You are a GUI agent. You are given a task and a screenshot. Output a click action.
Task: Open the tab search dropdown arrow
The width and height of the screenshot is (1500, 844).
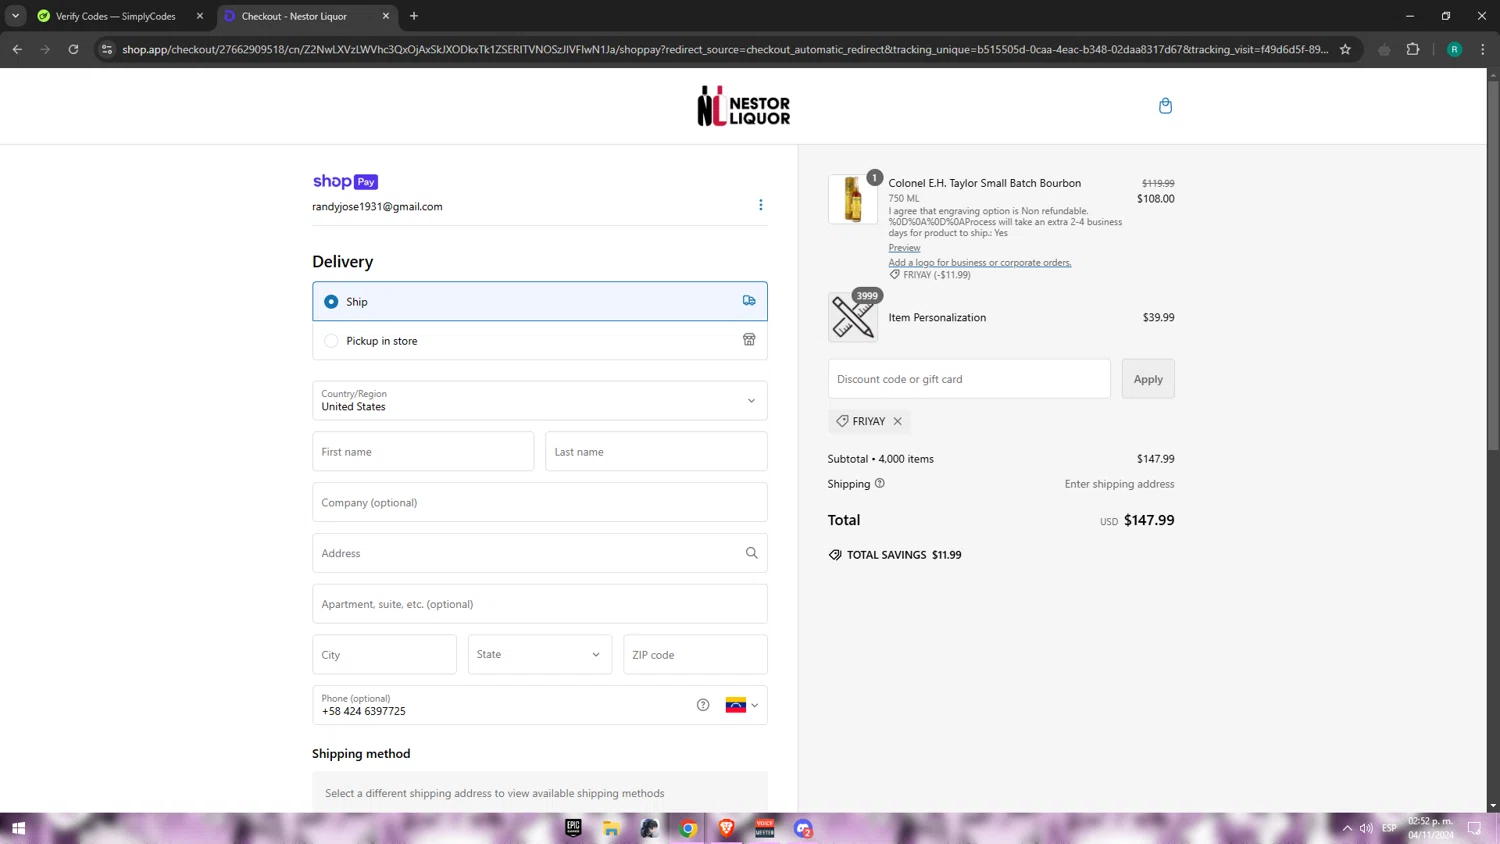[15, 16]
